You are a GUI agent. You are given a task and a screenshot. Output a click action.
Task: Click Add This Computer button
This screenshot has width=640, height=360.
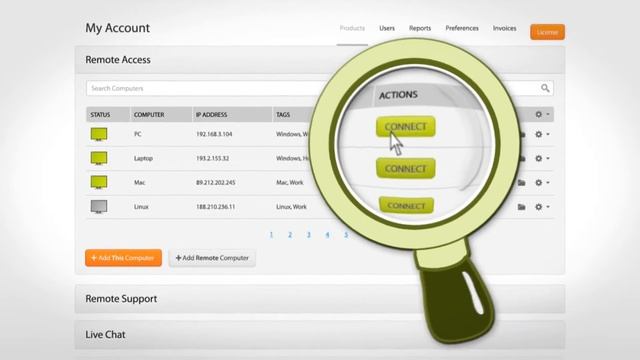click(123, 258)
